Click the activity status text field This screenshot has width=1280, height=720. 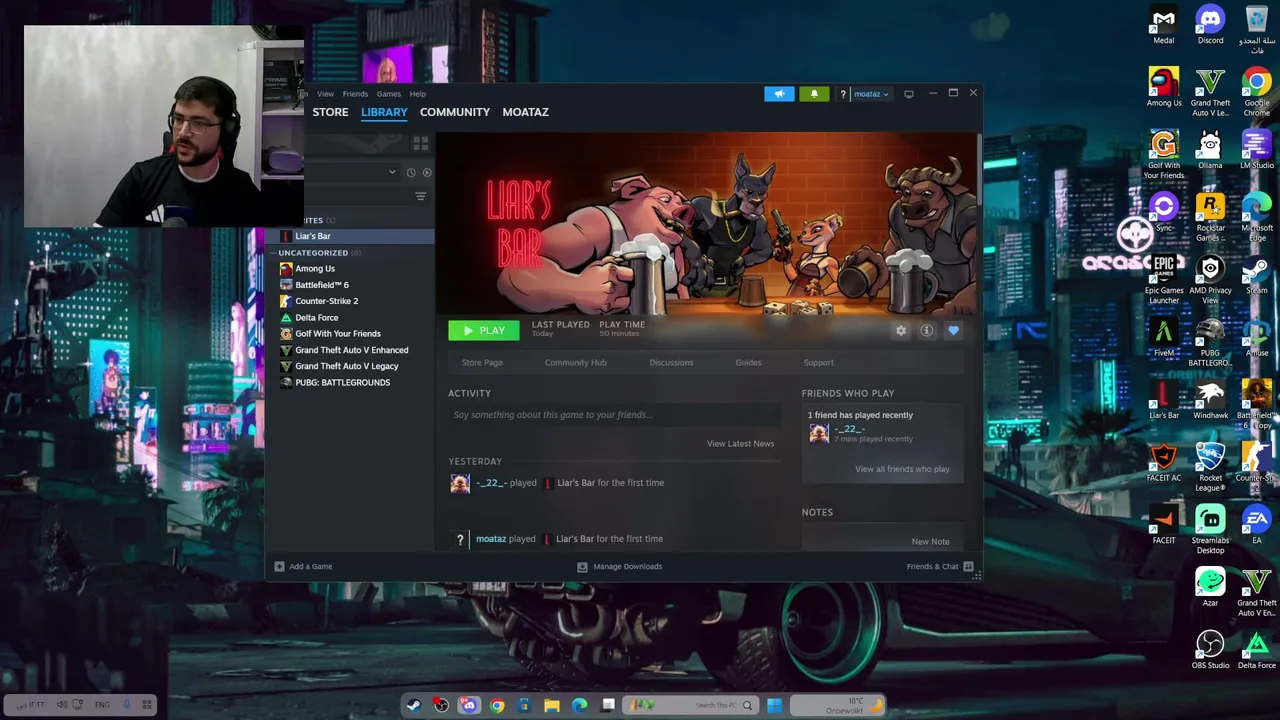(615, 415)
